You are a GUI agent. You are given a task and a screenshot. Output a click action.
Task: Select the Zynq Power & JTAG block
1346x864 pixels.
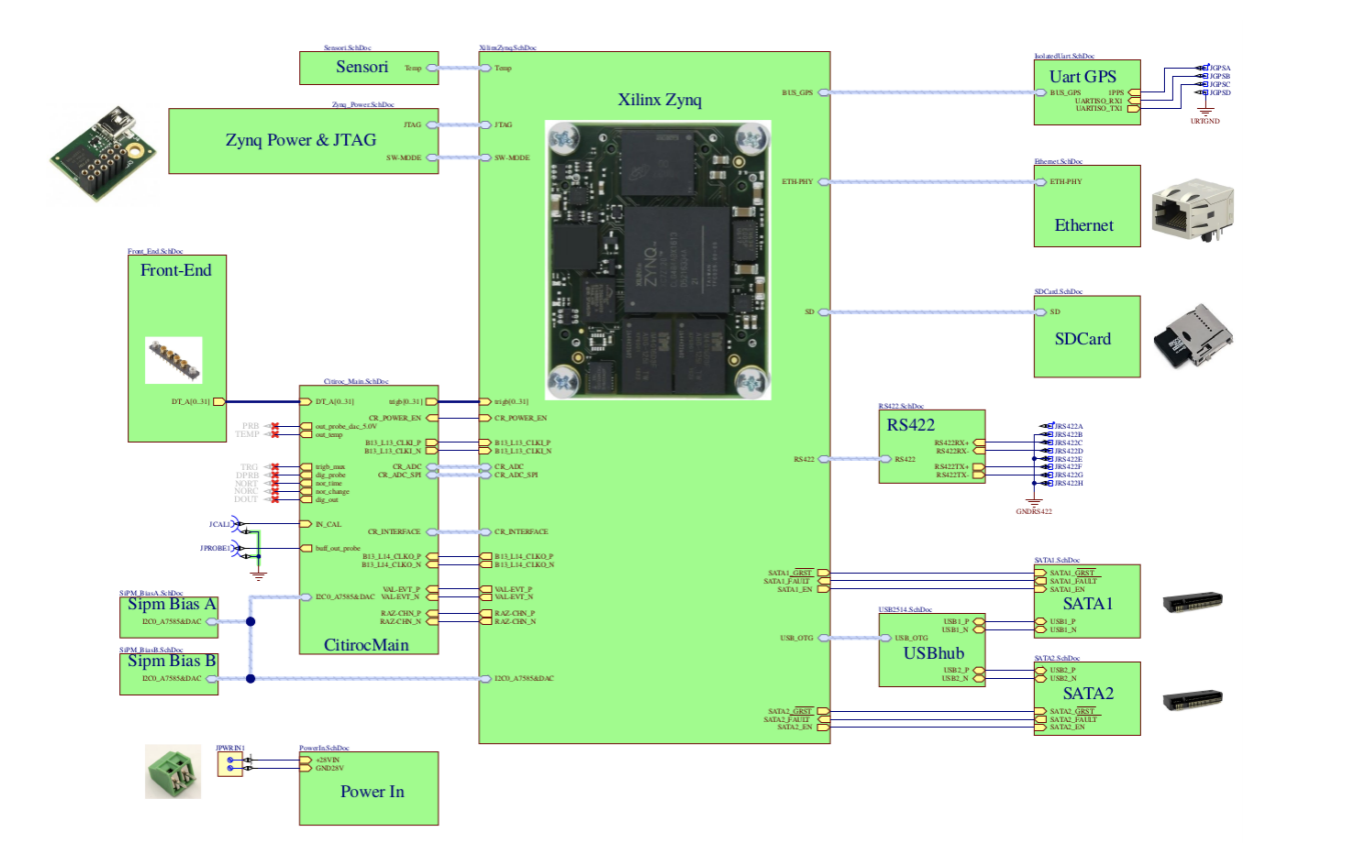[304, 141]
